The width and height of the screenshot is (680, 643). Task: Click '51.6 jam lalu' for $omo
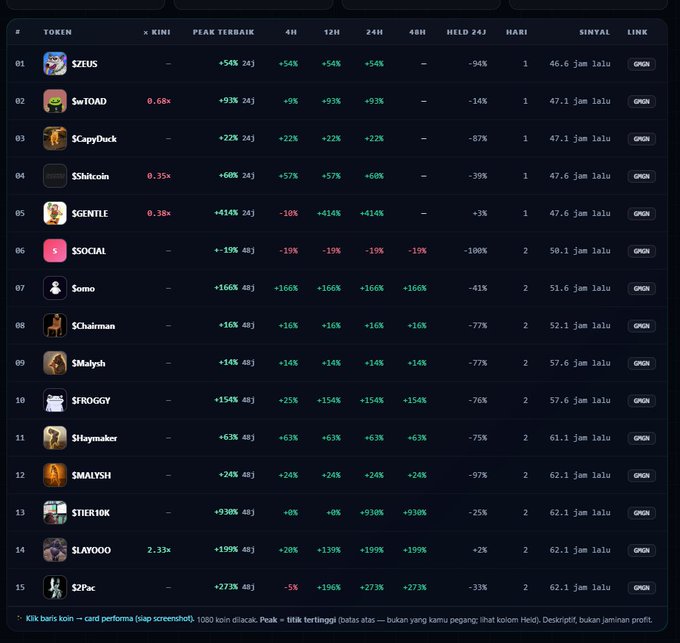click(580, 288)
